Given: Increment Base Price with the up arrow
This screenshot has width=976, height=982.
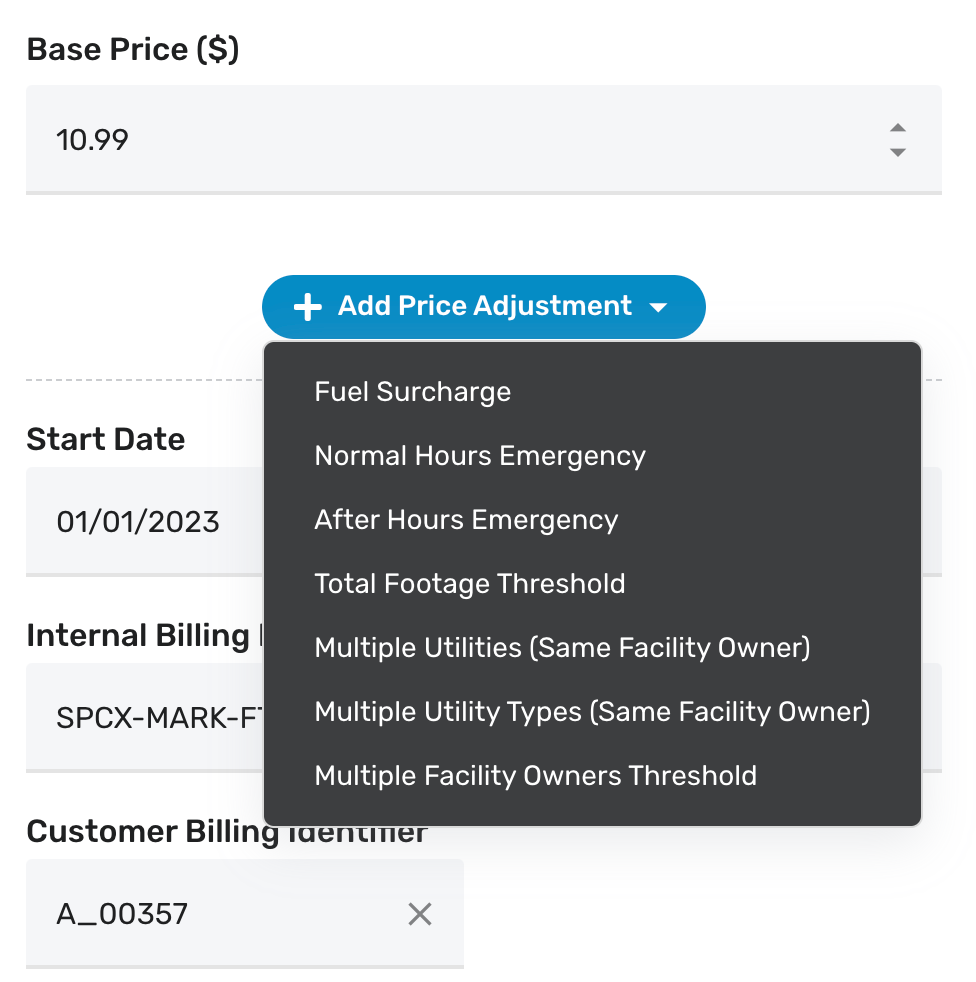Looking at the screenshot, I should click(x=897, y=128).
